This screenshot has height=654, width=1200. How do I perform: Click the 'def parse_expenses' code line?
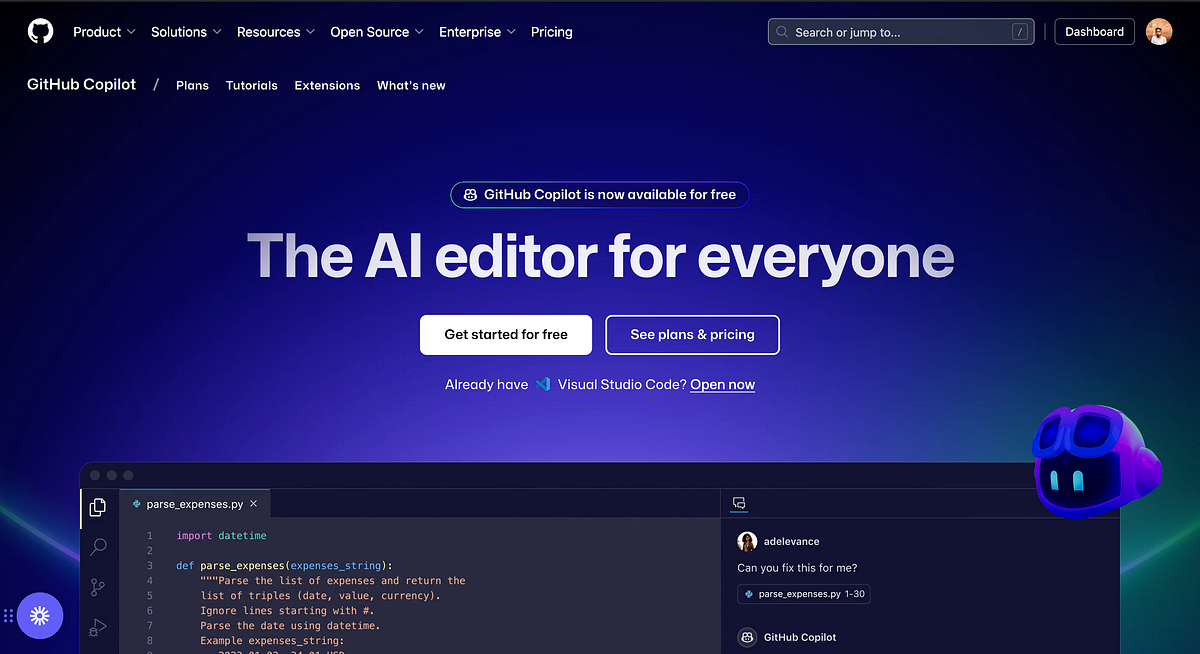click(x=285, y=566)
